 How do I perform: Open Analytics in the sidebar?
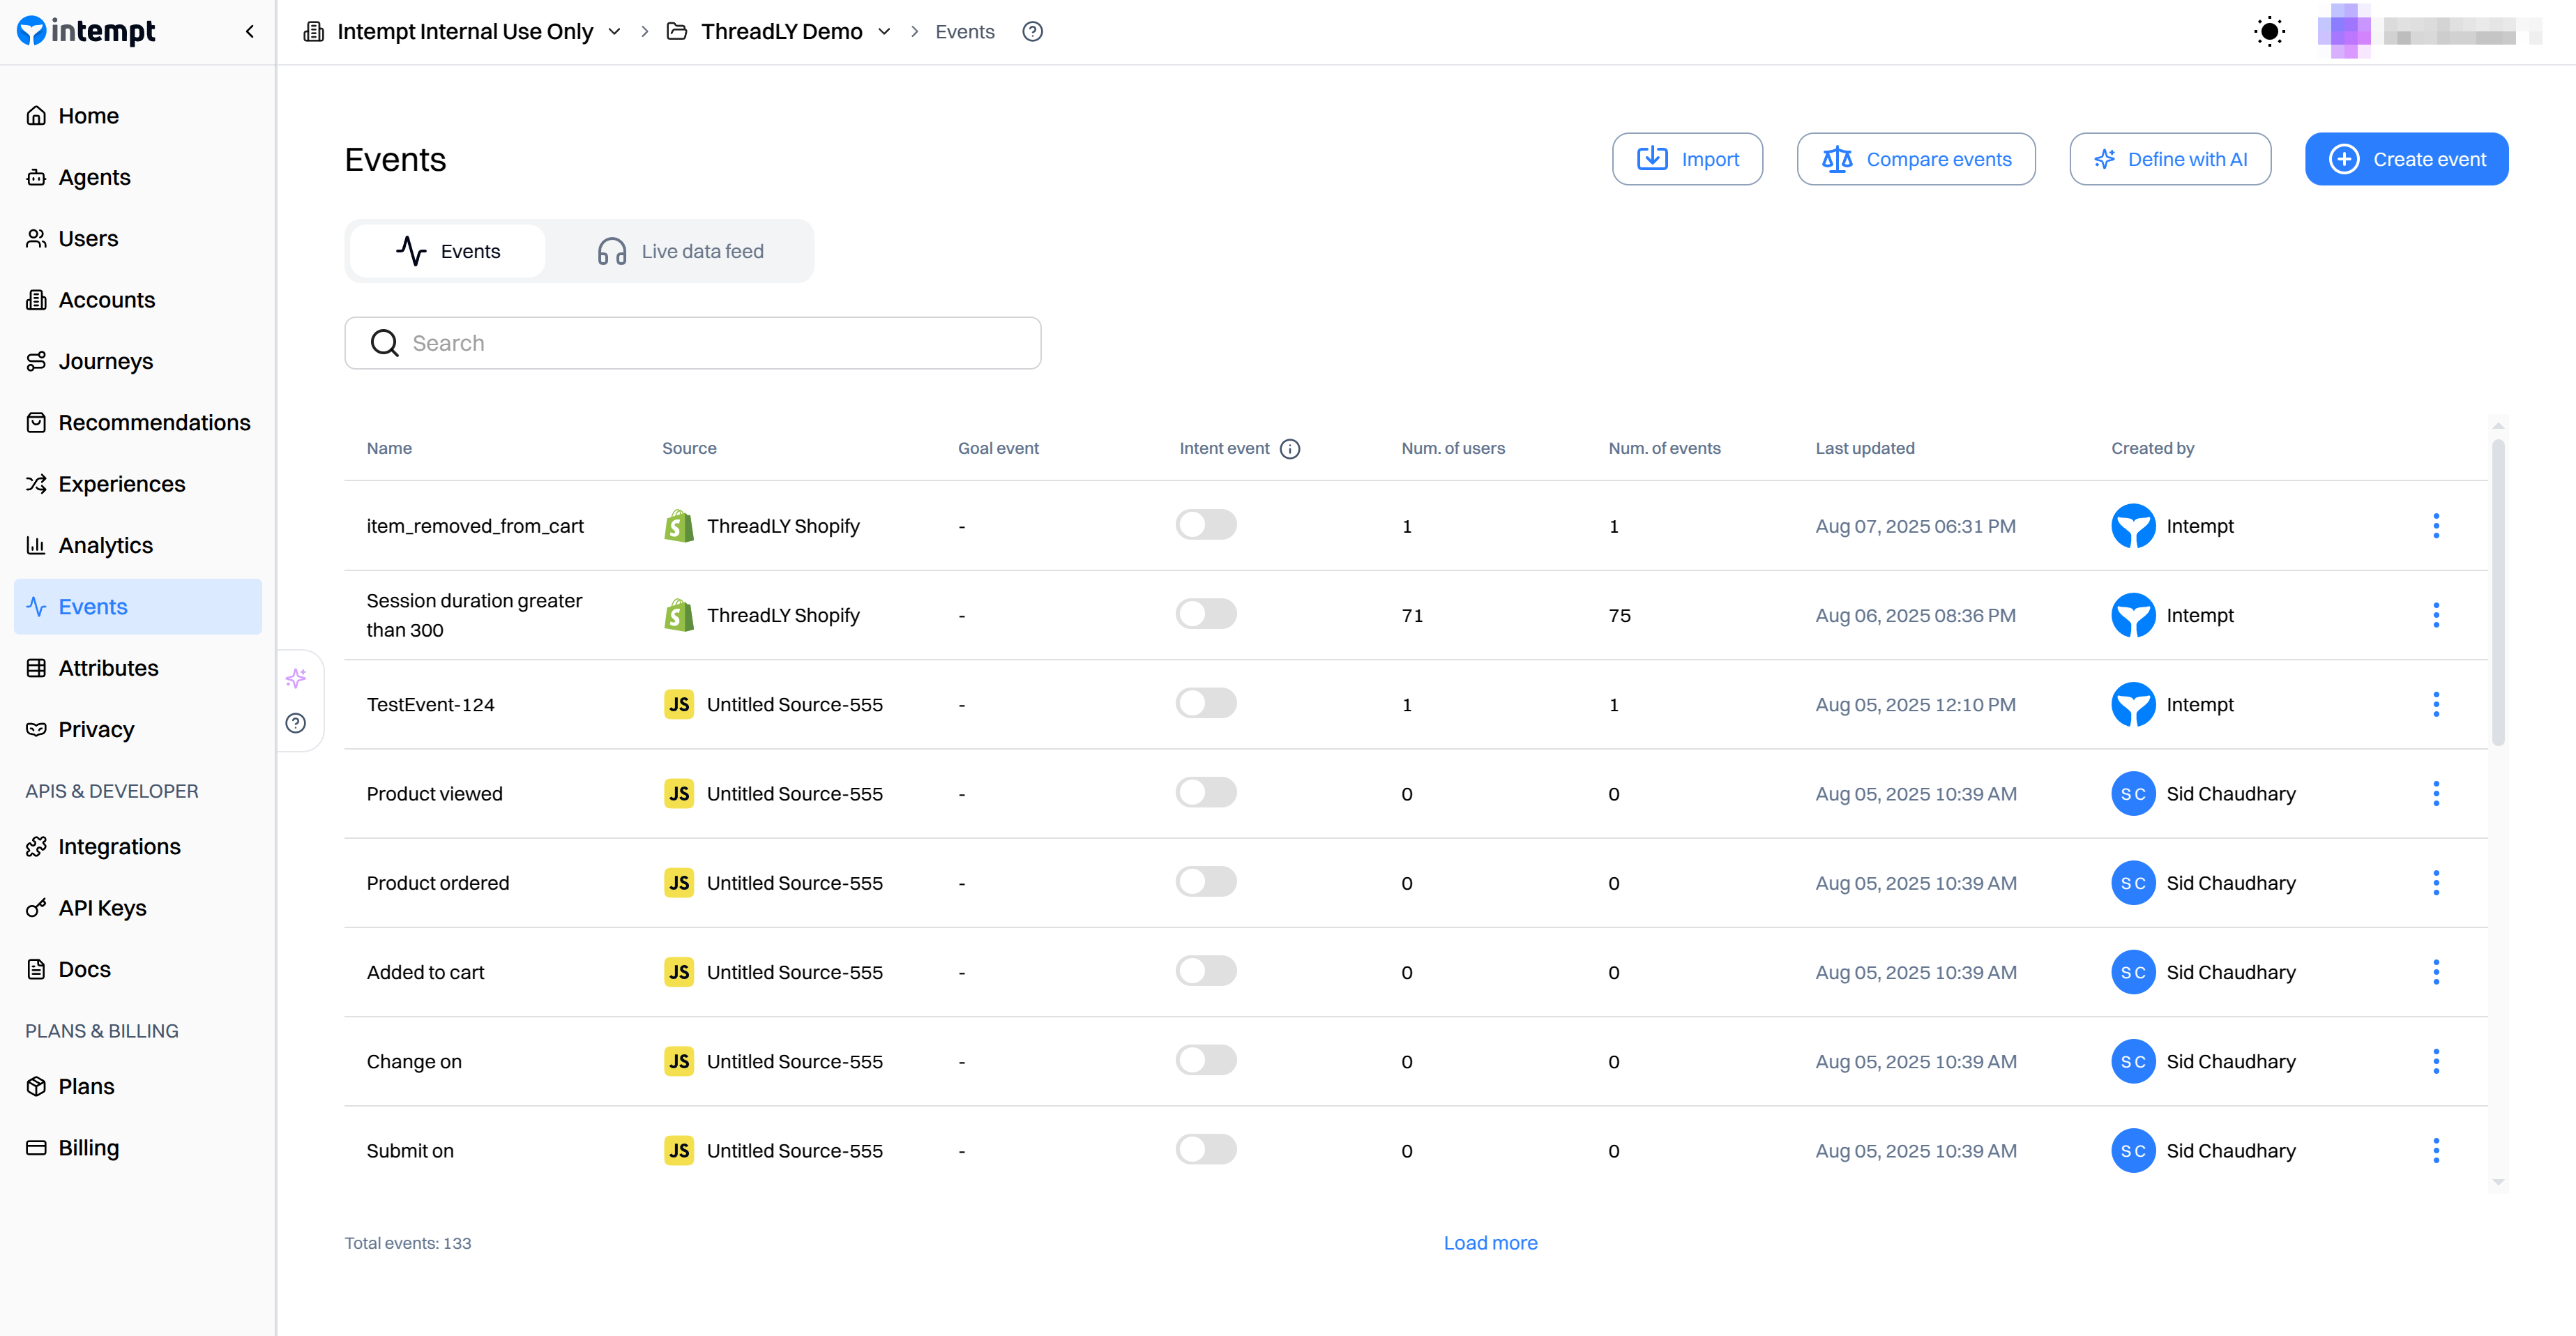138,545
